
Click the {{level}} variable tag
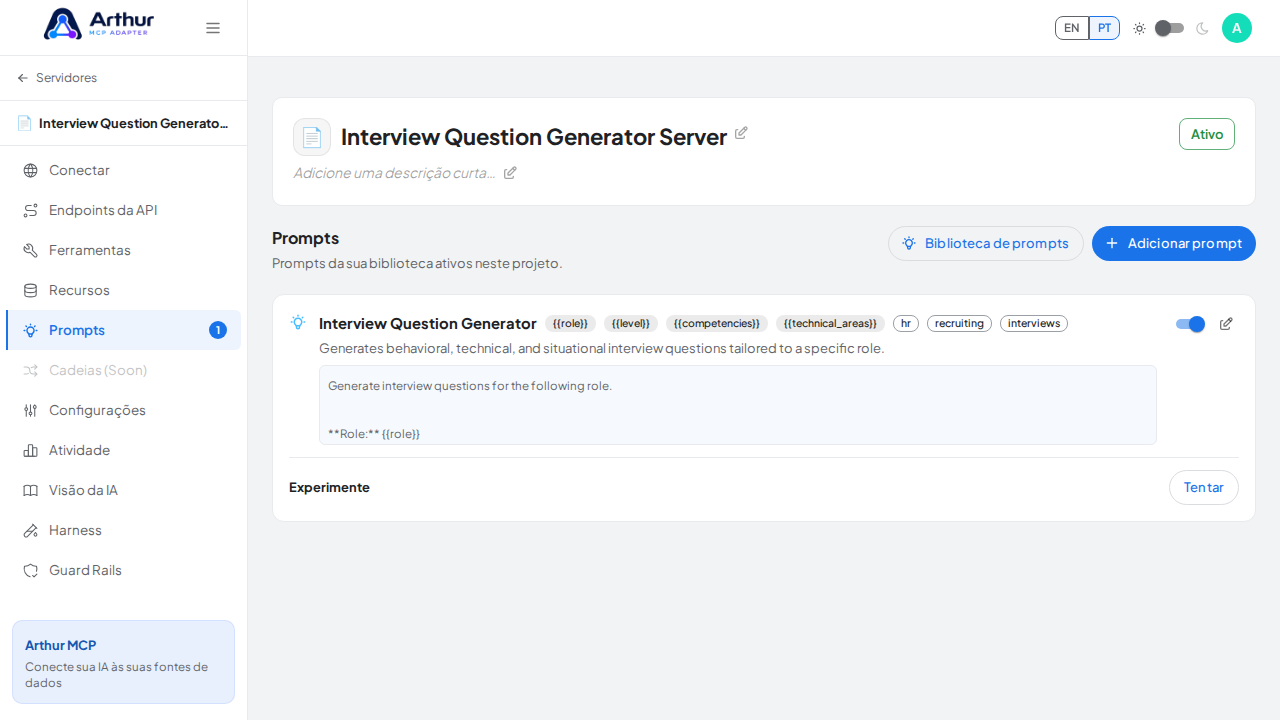coord(631,324)
